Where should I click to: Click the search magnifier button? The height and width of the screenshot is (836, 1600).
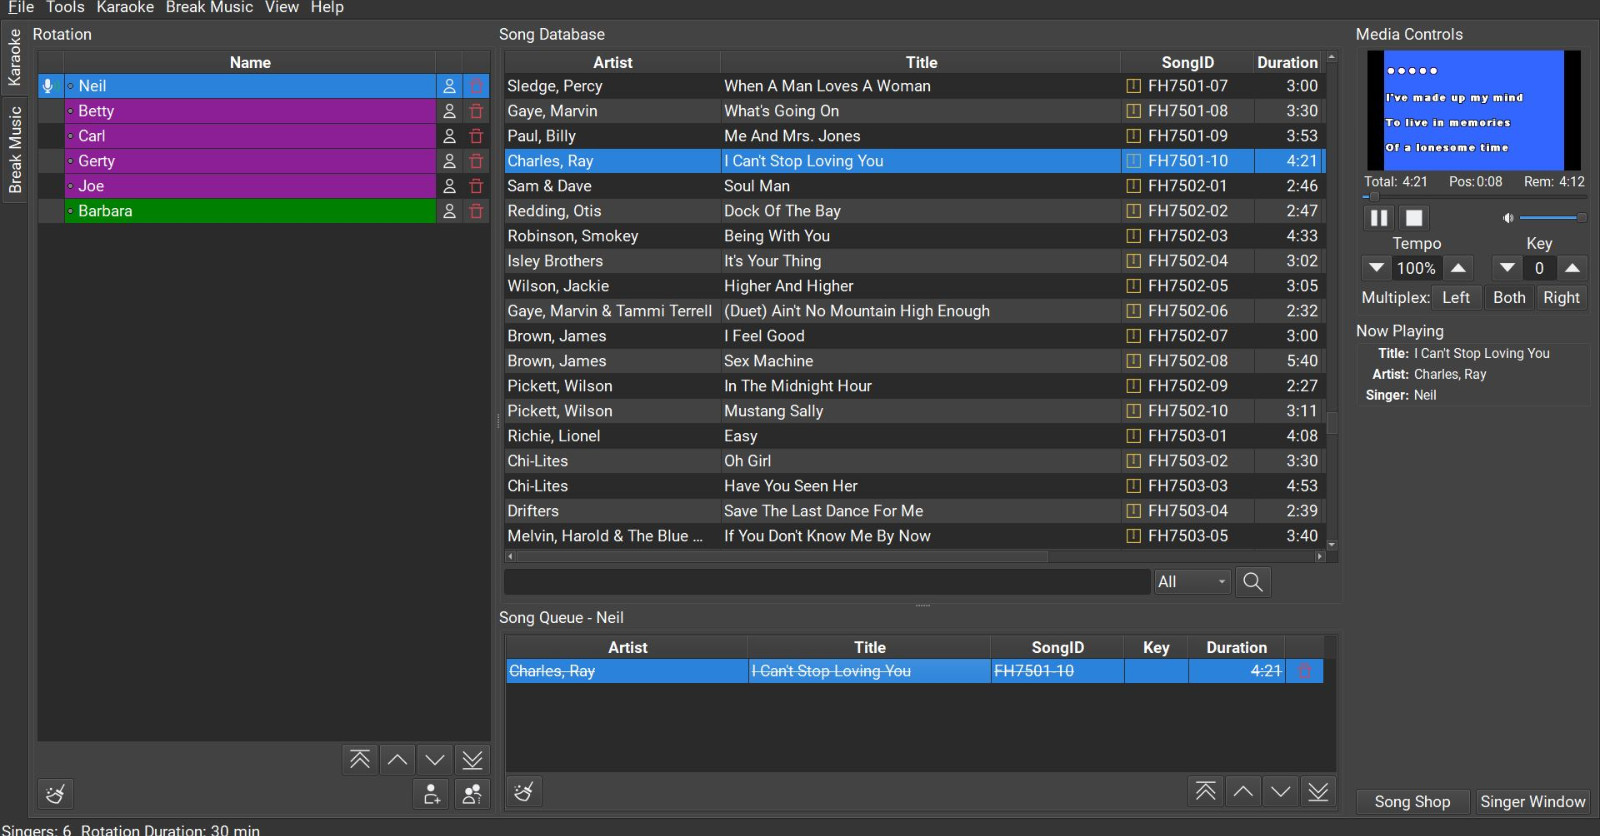click(x=1253, y=582)
